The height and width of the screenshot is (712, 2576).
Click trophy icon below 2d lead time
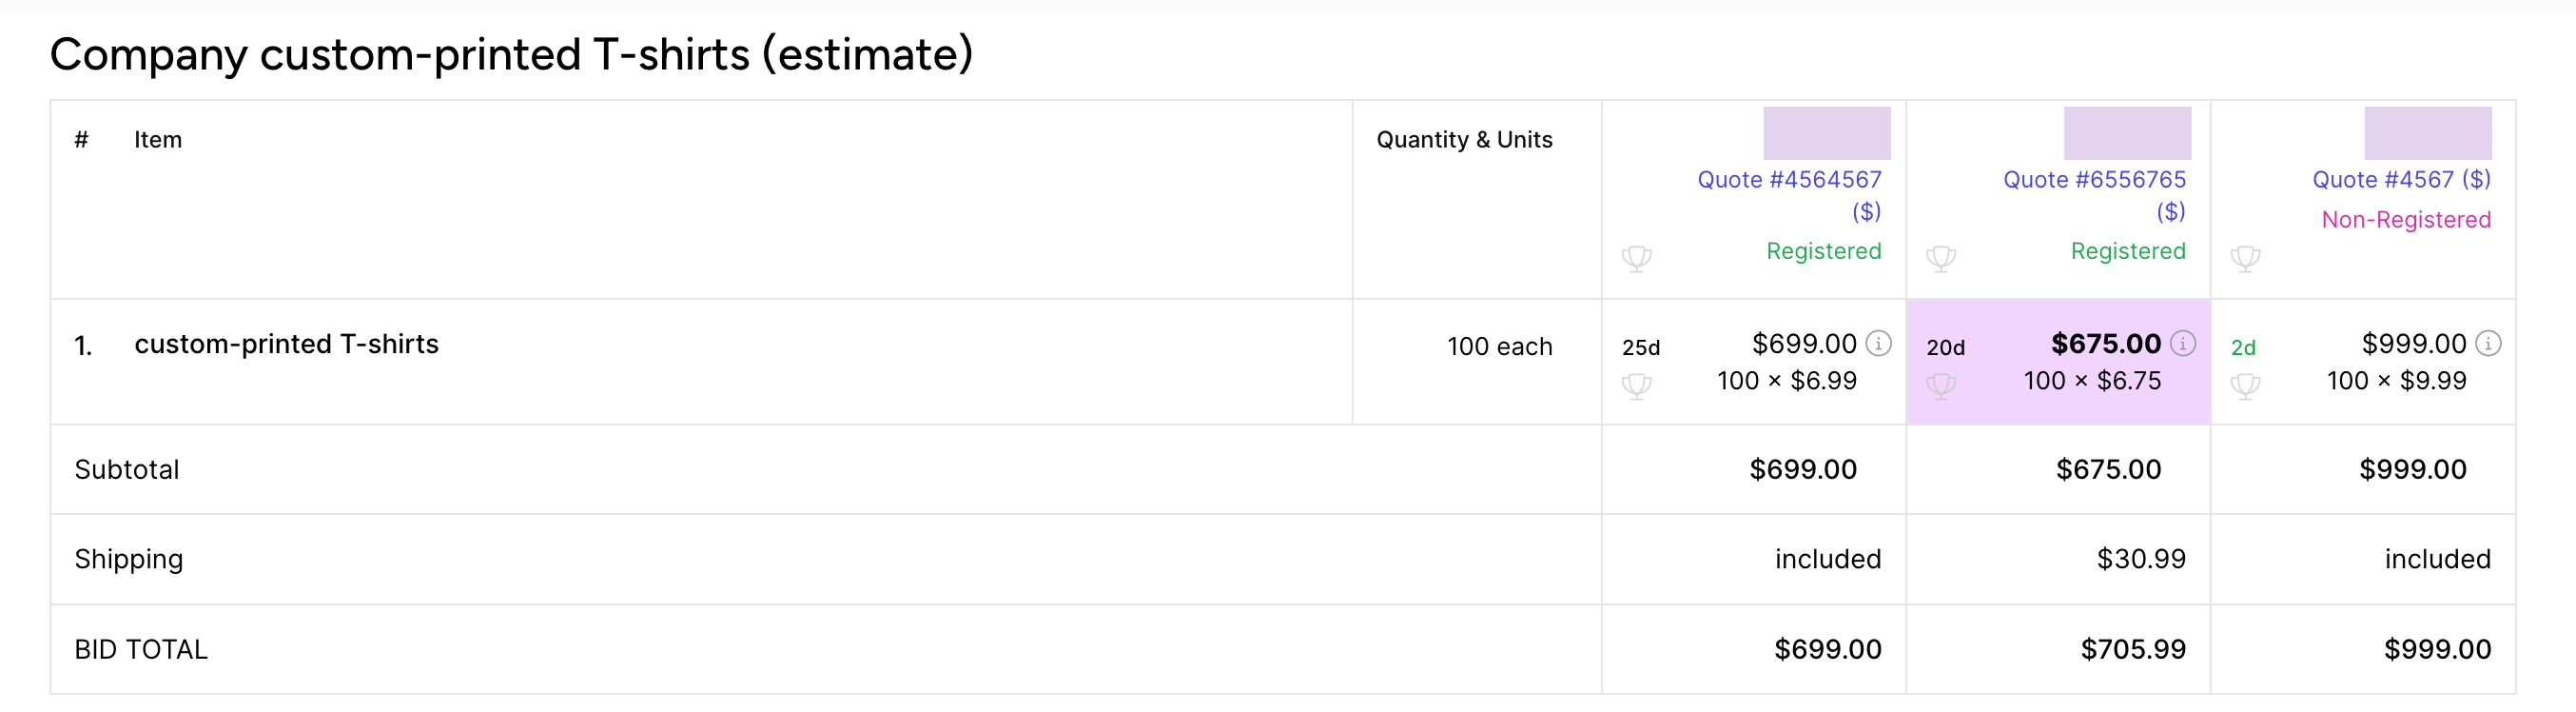click(2245, 386)
